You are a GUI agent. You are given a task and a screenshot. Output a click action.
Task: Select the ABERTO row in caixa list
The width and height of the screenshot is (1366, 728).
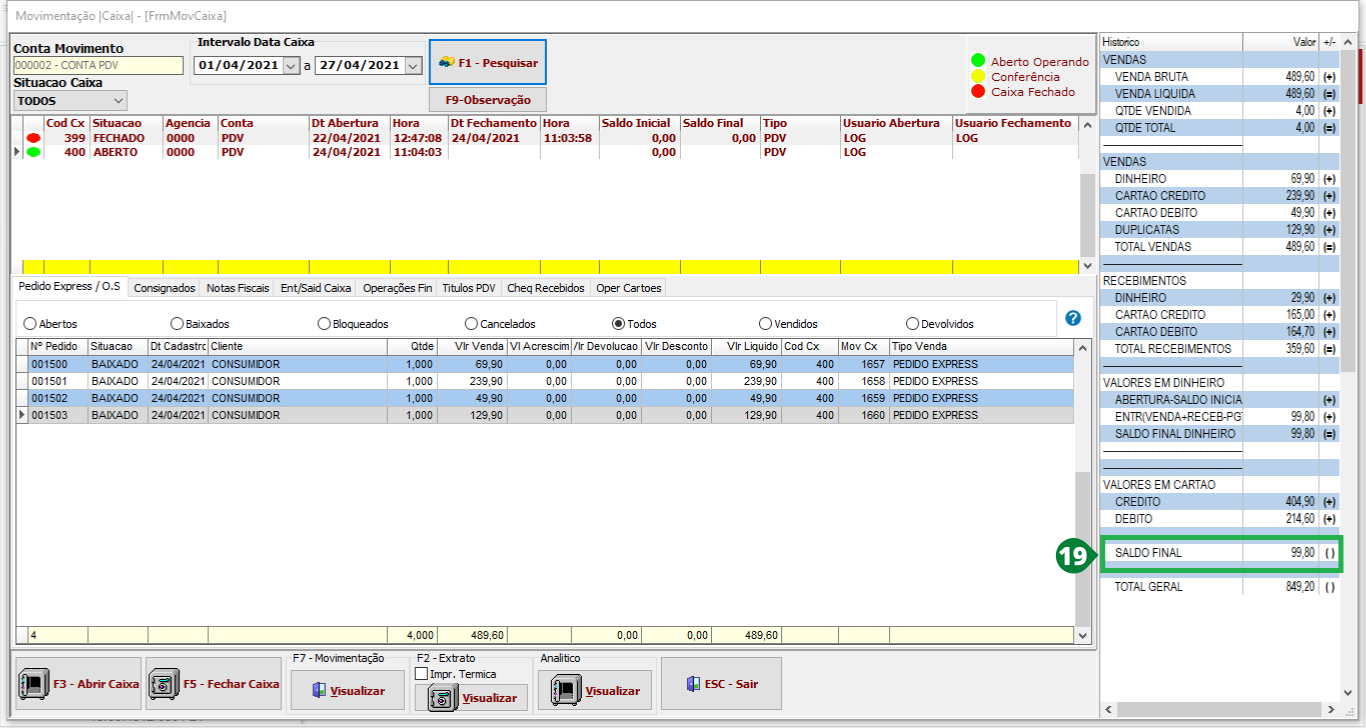(545, 152)
